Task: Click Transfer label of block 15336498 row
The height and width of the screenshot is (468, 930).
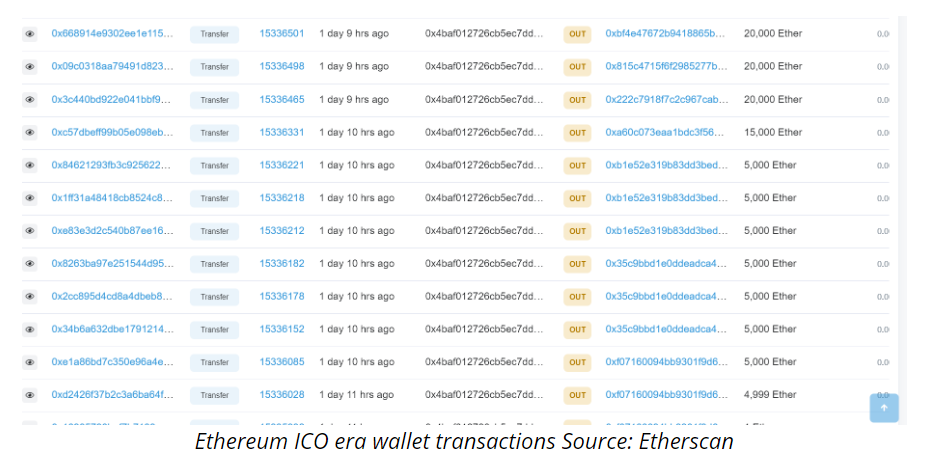Action: pos(215,67)
